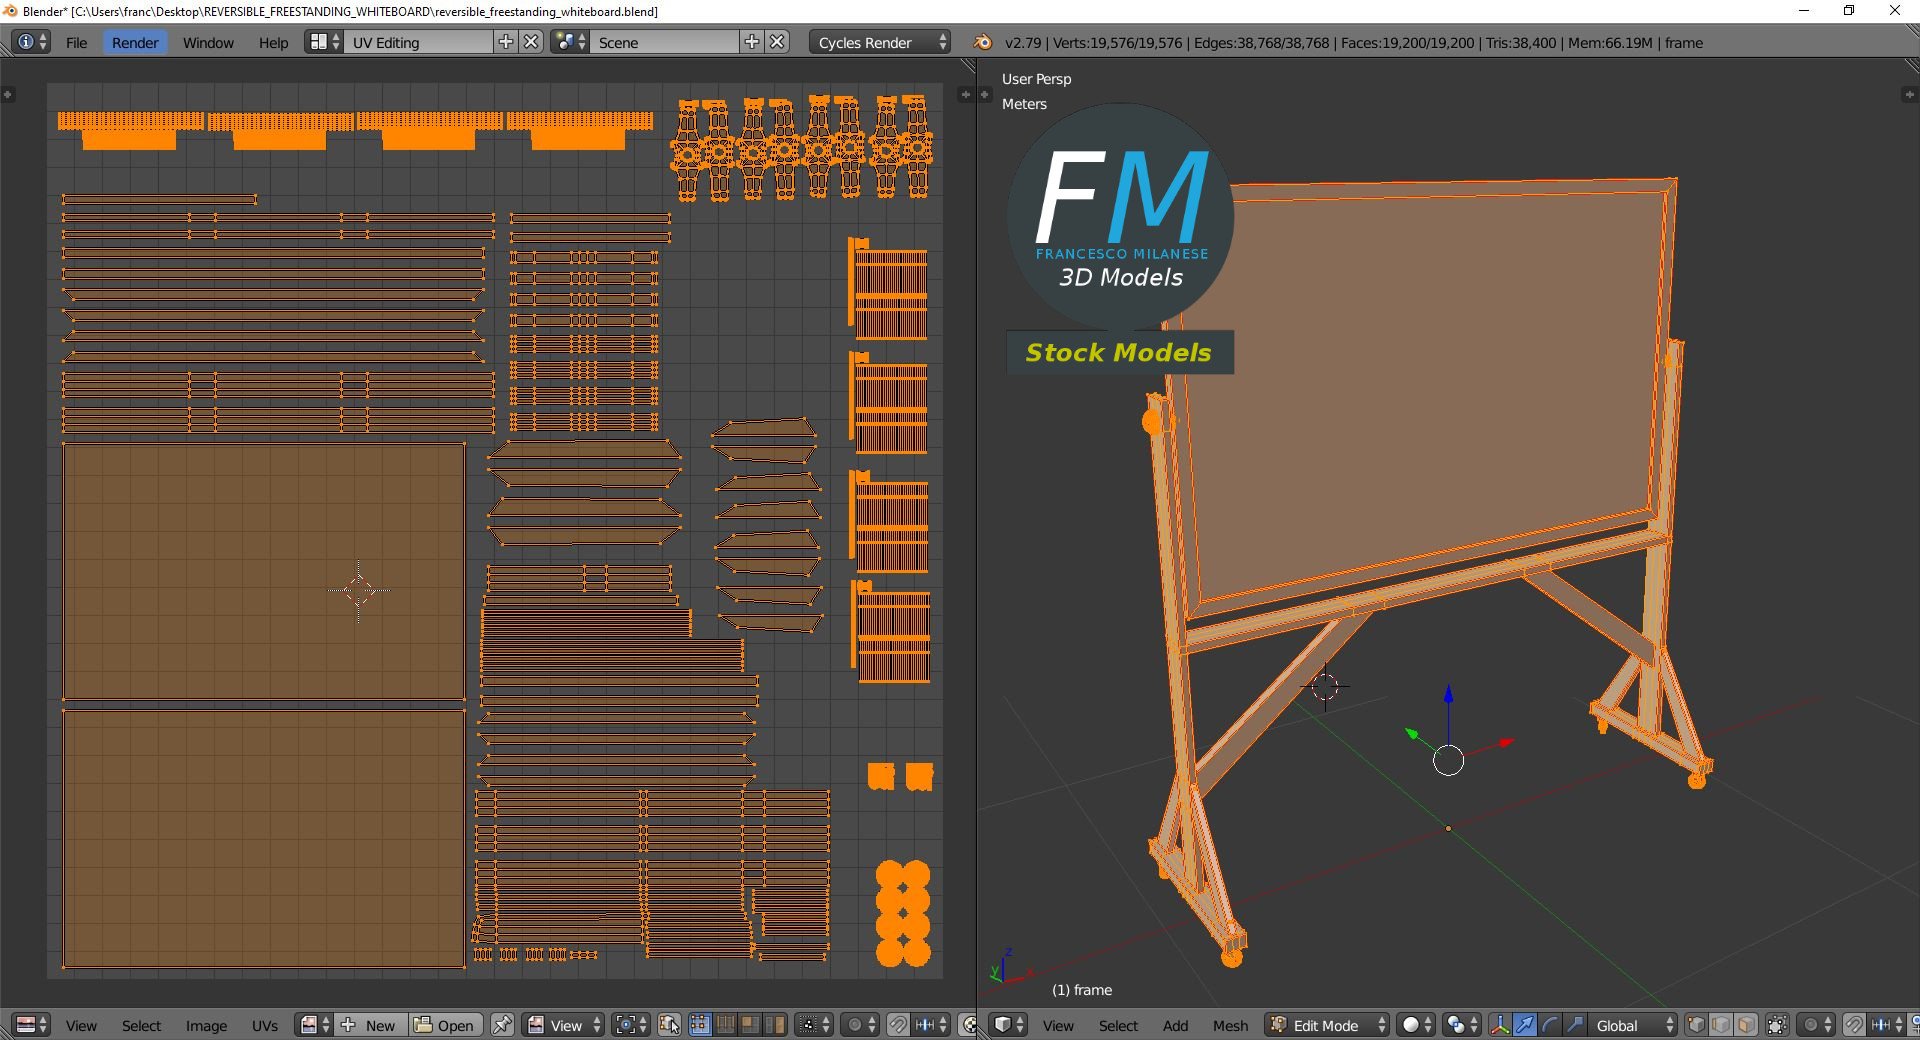
Task: Open the viewport shading sphere icon
Action: click(1411, 1025)
